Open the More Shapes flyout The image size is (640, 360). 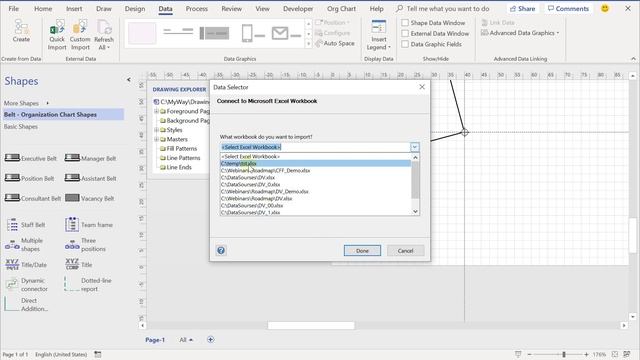[x=26, y=103]
